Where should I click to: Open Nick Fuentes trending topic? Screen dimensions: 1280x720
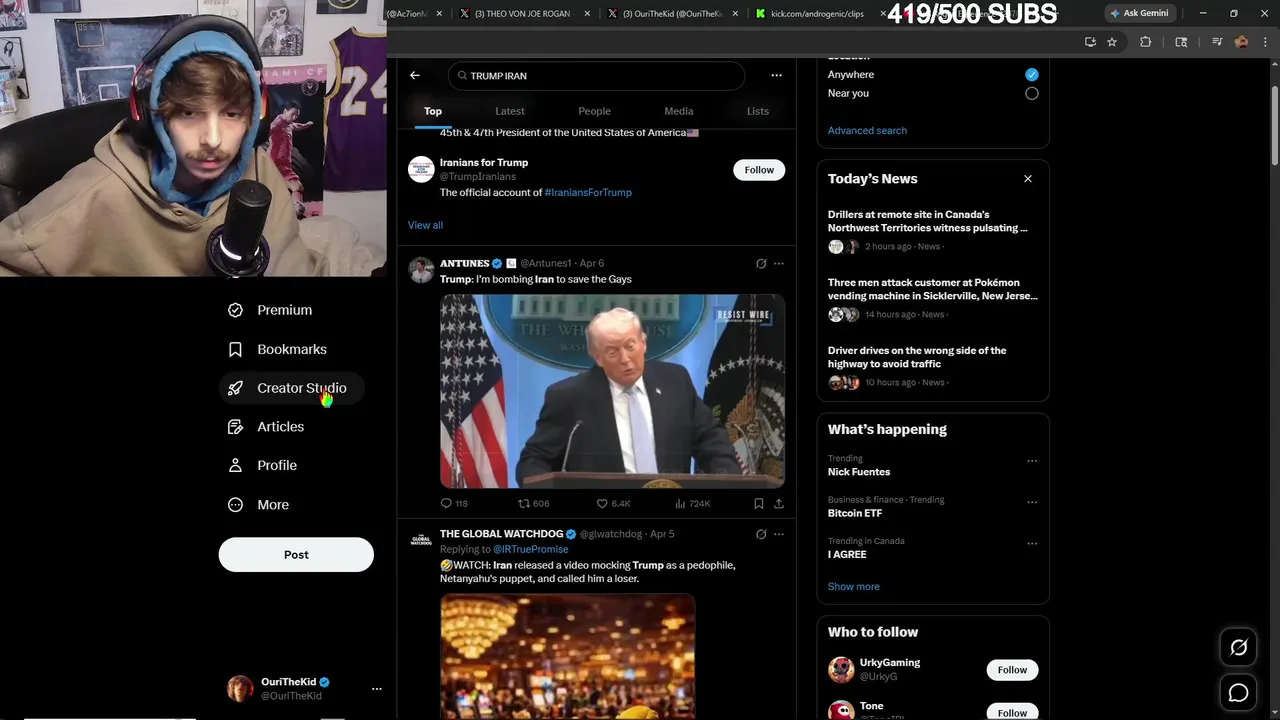(x=859, y=472)
